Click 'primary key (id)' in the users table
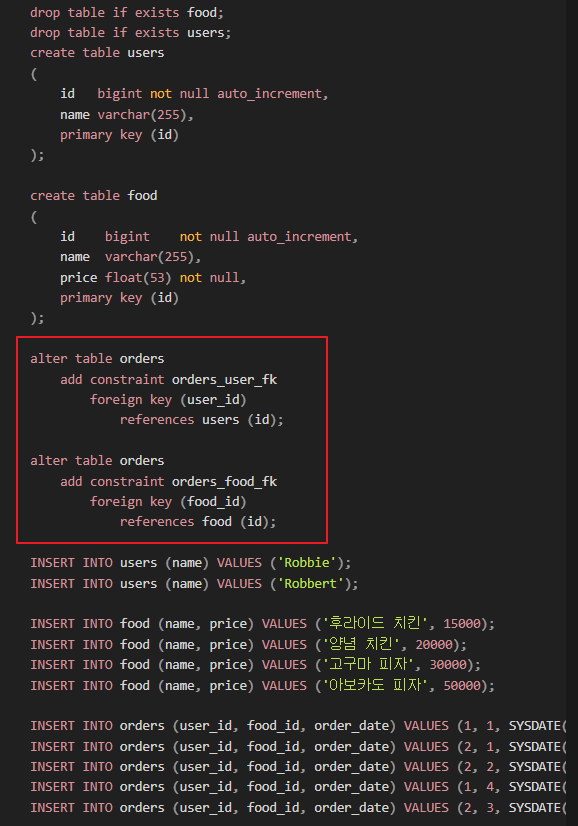 click(119, 135)
